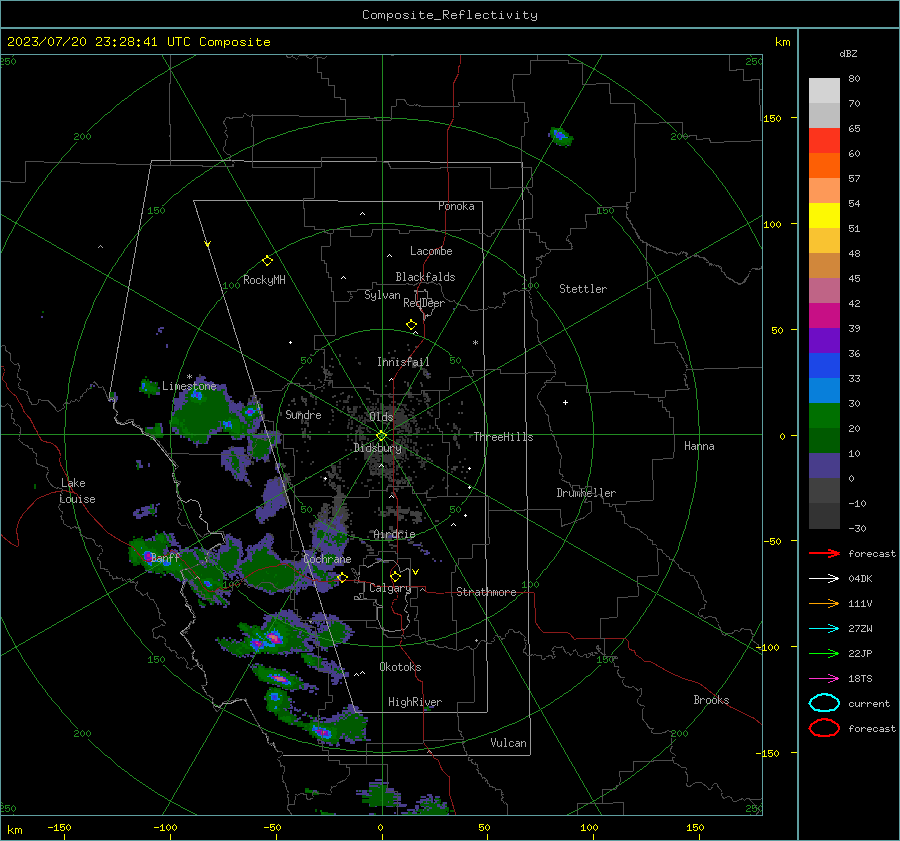The image size is (900, 841).
Task: Click the Sylvan town label
Action: [x=382, y=295]
